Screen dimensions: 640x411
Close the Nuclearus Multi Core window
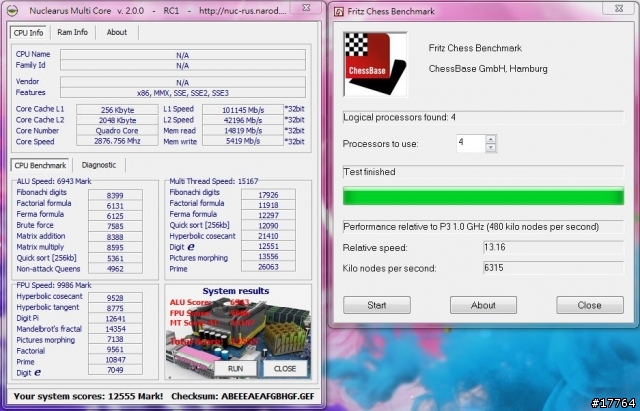tap(306, 7)
